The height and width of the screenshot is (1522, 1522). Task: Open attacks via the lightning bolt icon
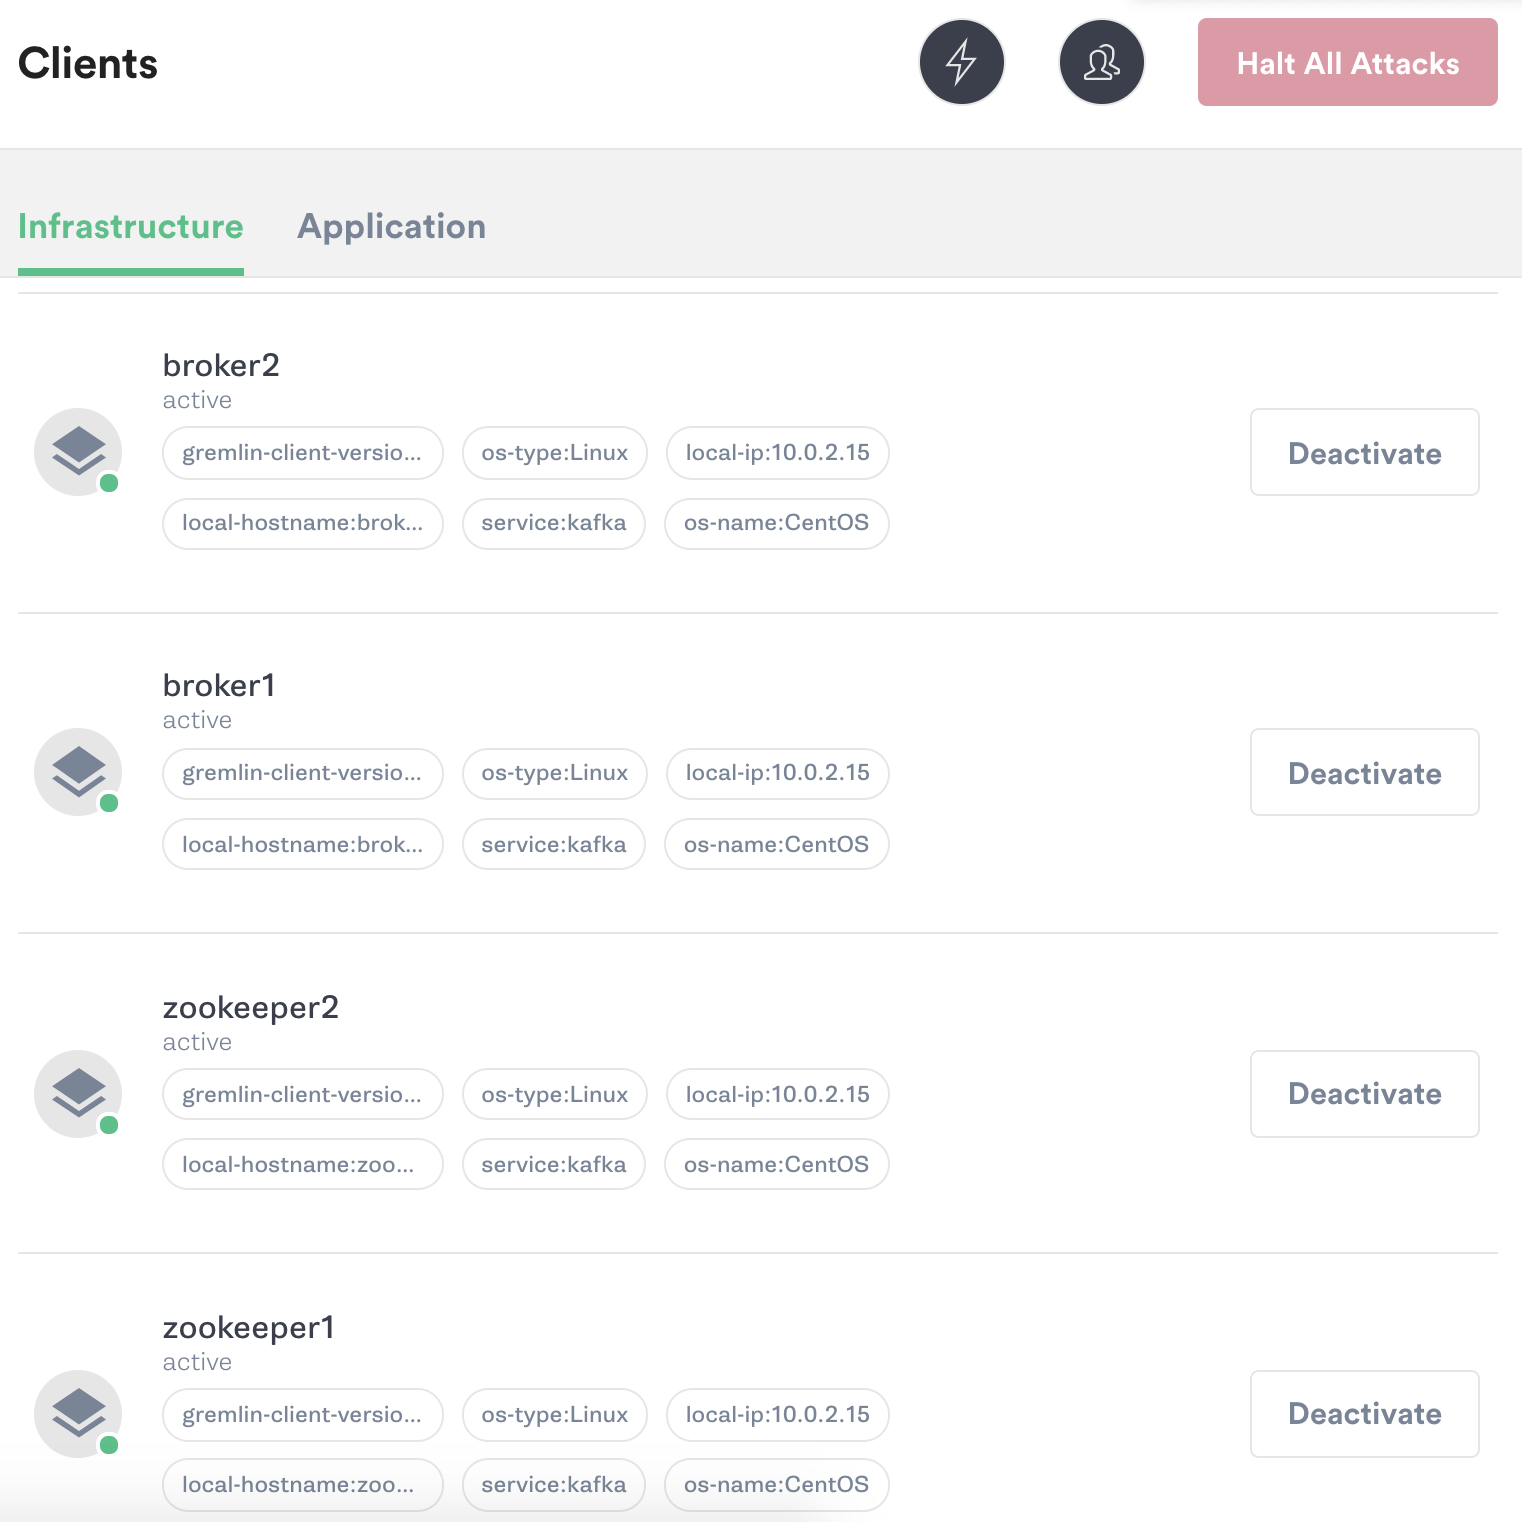pos(961,62)
